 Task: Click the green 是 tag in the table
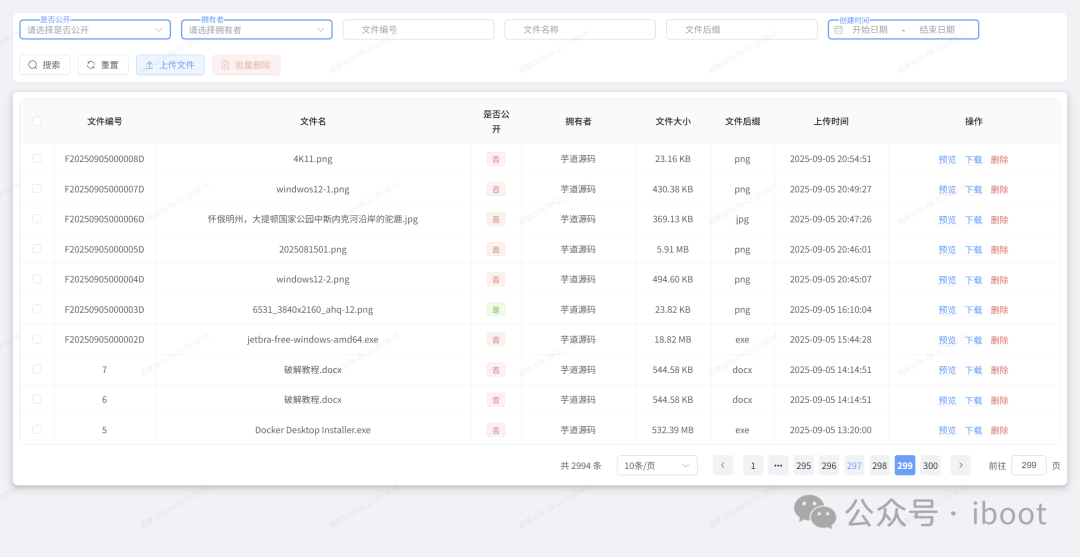[x=496, y=309]
